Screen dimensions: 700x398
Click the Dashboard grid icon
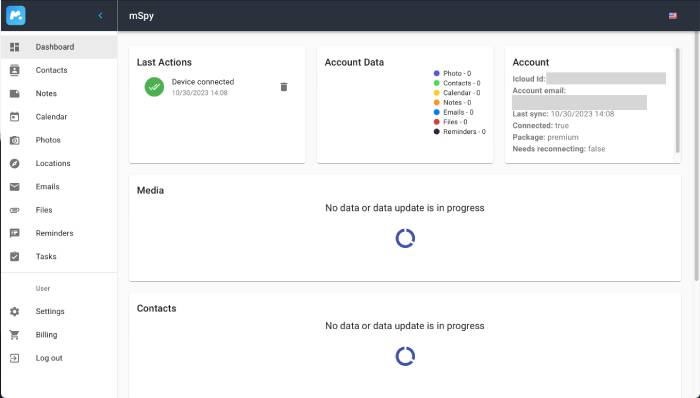tap(15, 47)
